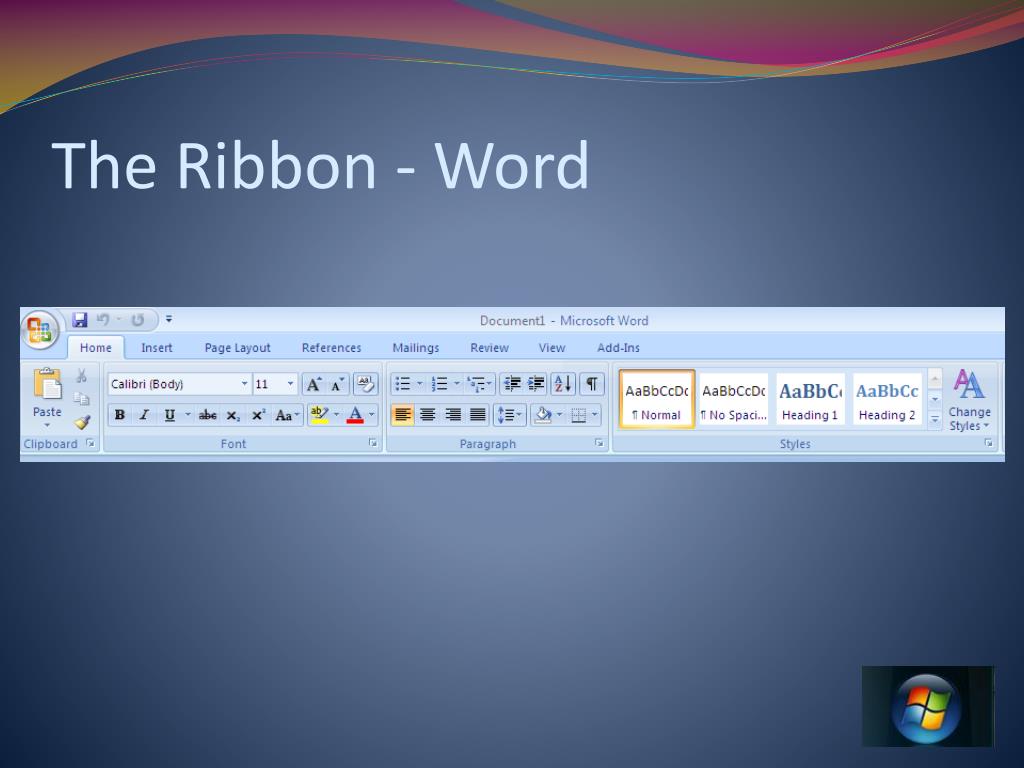Switch to the View tab
1024x768 pixels.
pos(552,348)
